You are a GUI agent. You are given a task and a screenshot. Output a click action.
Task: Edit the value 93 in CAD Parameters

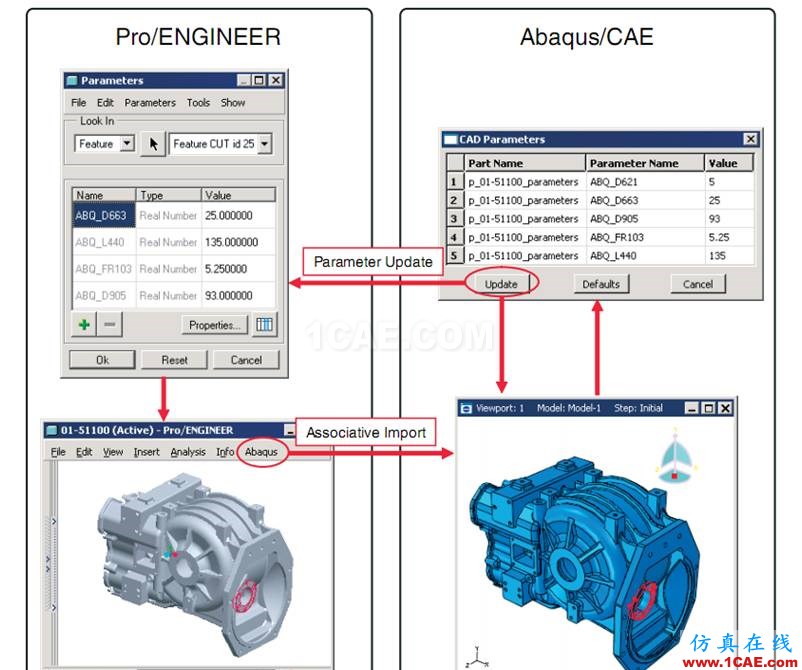tap(729, 219)
